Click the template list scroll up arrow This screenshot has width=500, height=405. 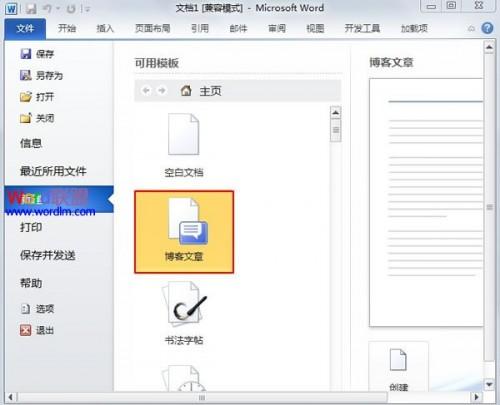[336, 113]
